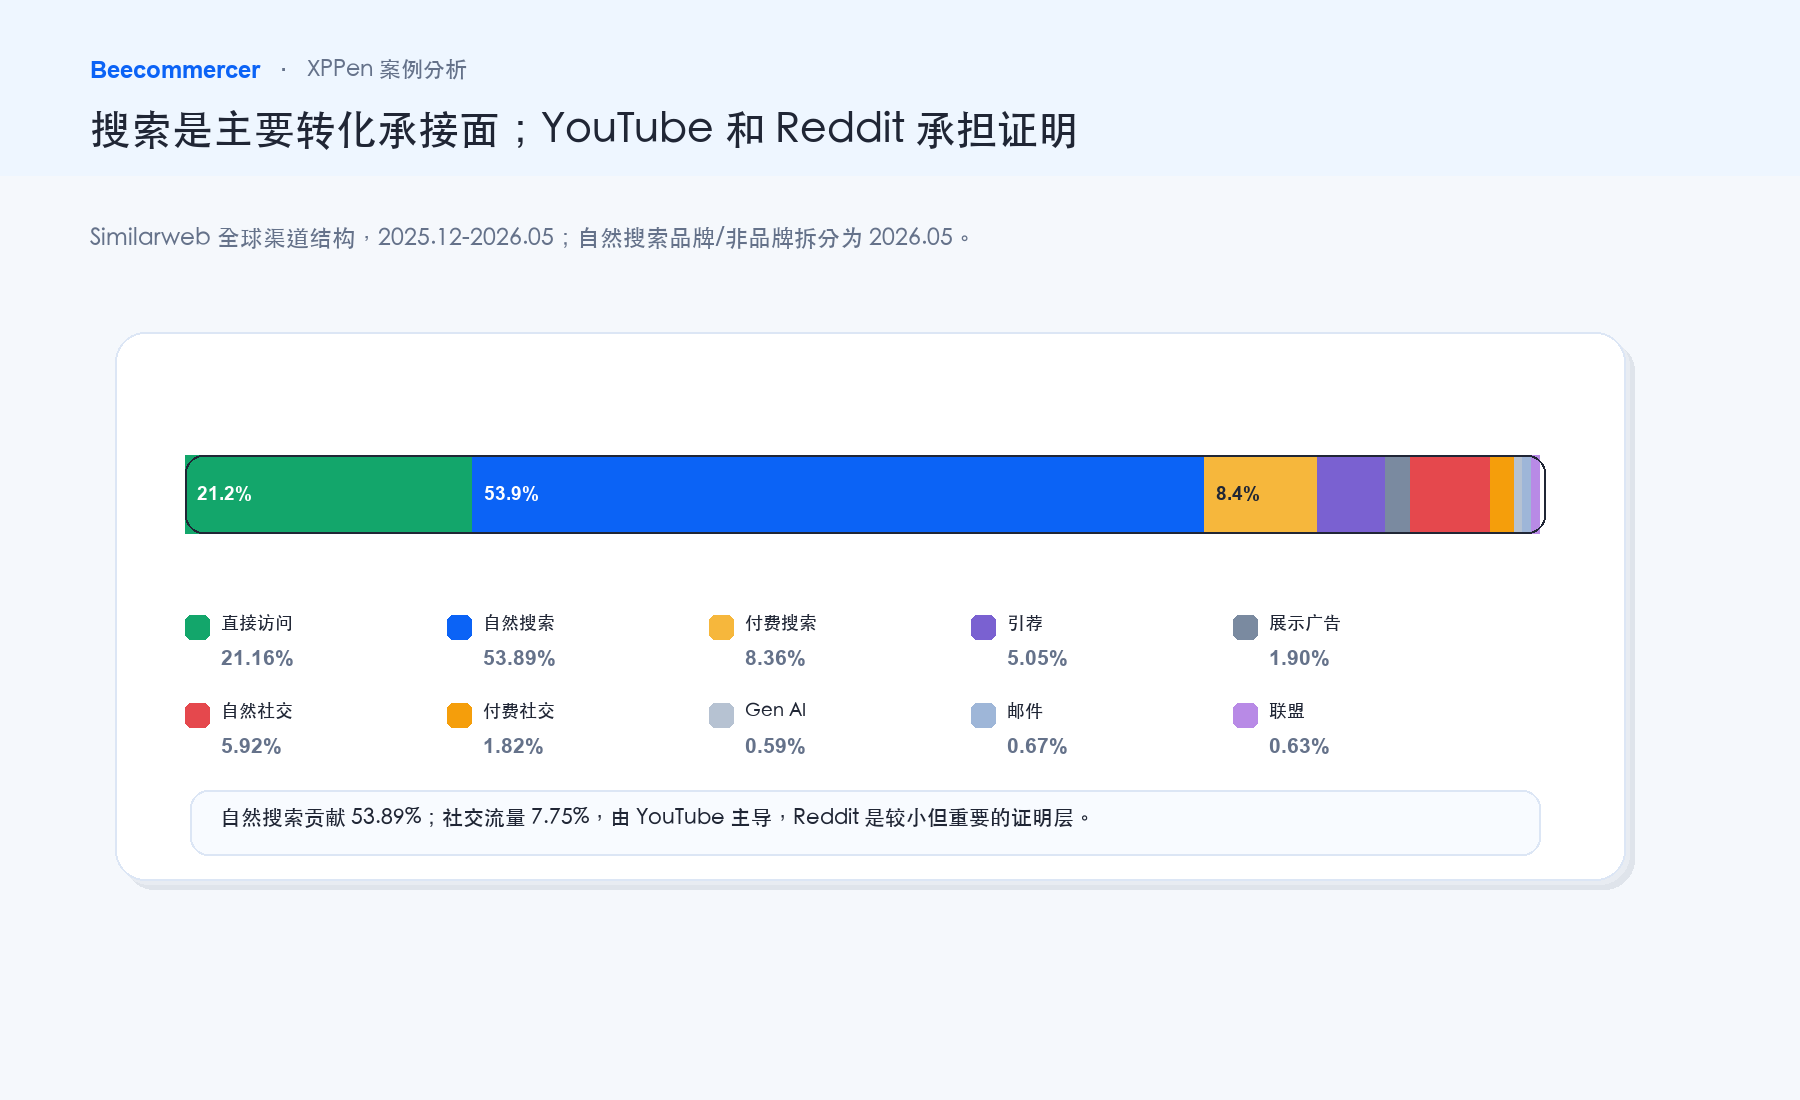The image size is (1800, 1100).
Task: Click the green 直接访问 legend swatch
Action: point(197,627)
